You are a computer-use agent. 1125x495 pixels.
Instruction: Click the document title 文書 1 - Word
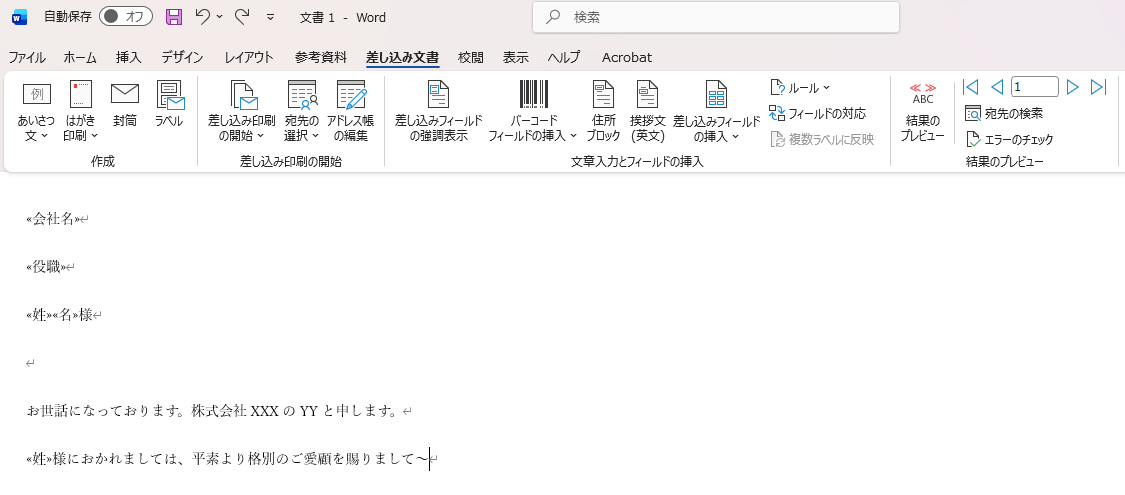coord(343,17)
